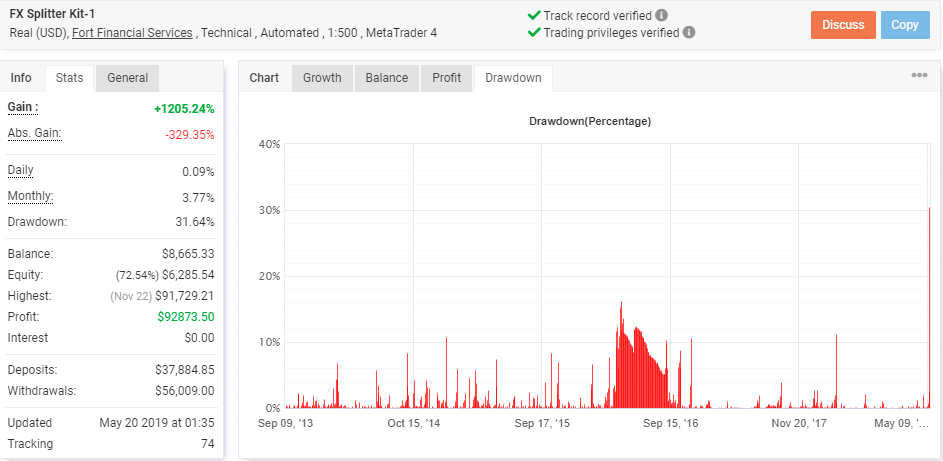Click the info icon beside Track record verified

point(661,16)
